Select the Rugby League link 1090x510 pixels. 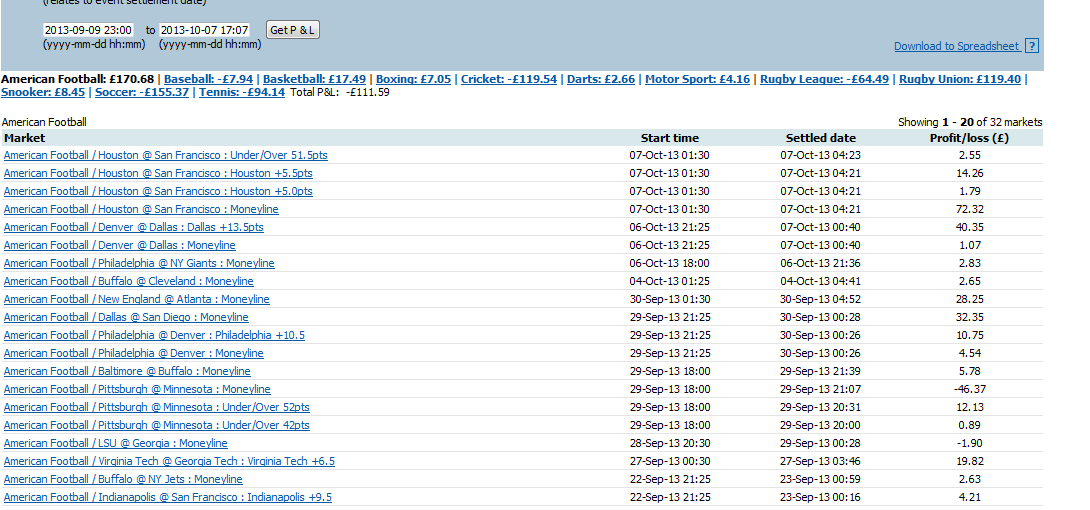coord(824,79)
